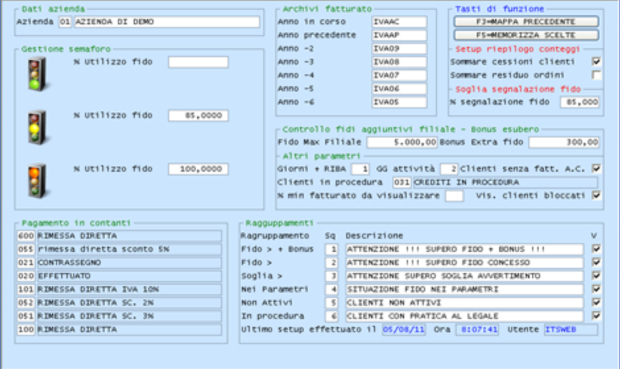
Task: Toggle Clienti senza fatt. A.C. checkbox
Action: pyautogui.click(x=596, y=168)
